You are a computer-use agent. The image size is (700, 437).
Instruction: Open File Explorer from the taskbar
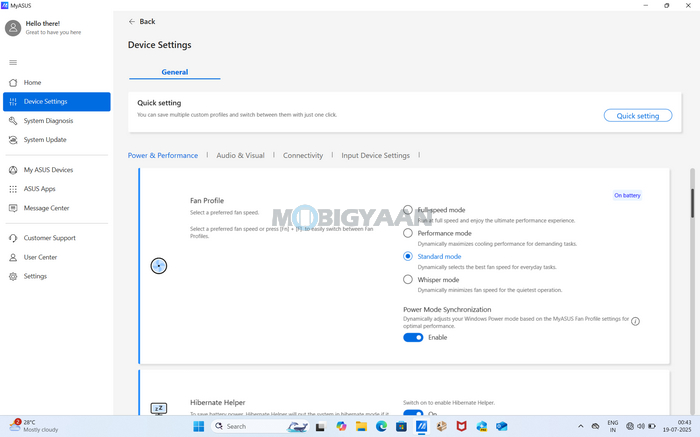pyautogui.click(x=361, y=426)
